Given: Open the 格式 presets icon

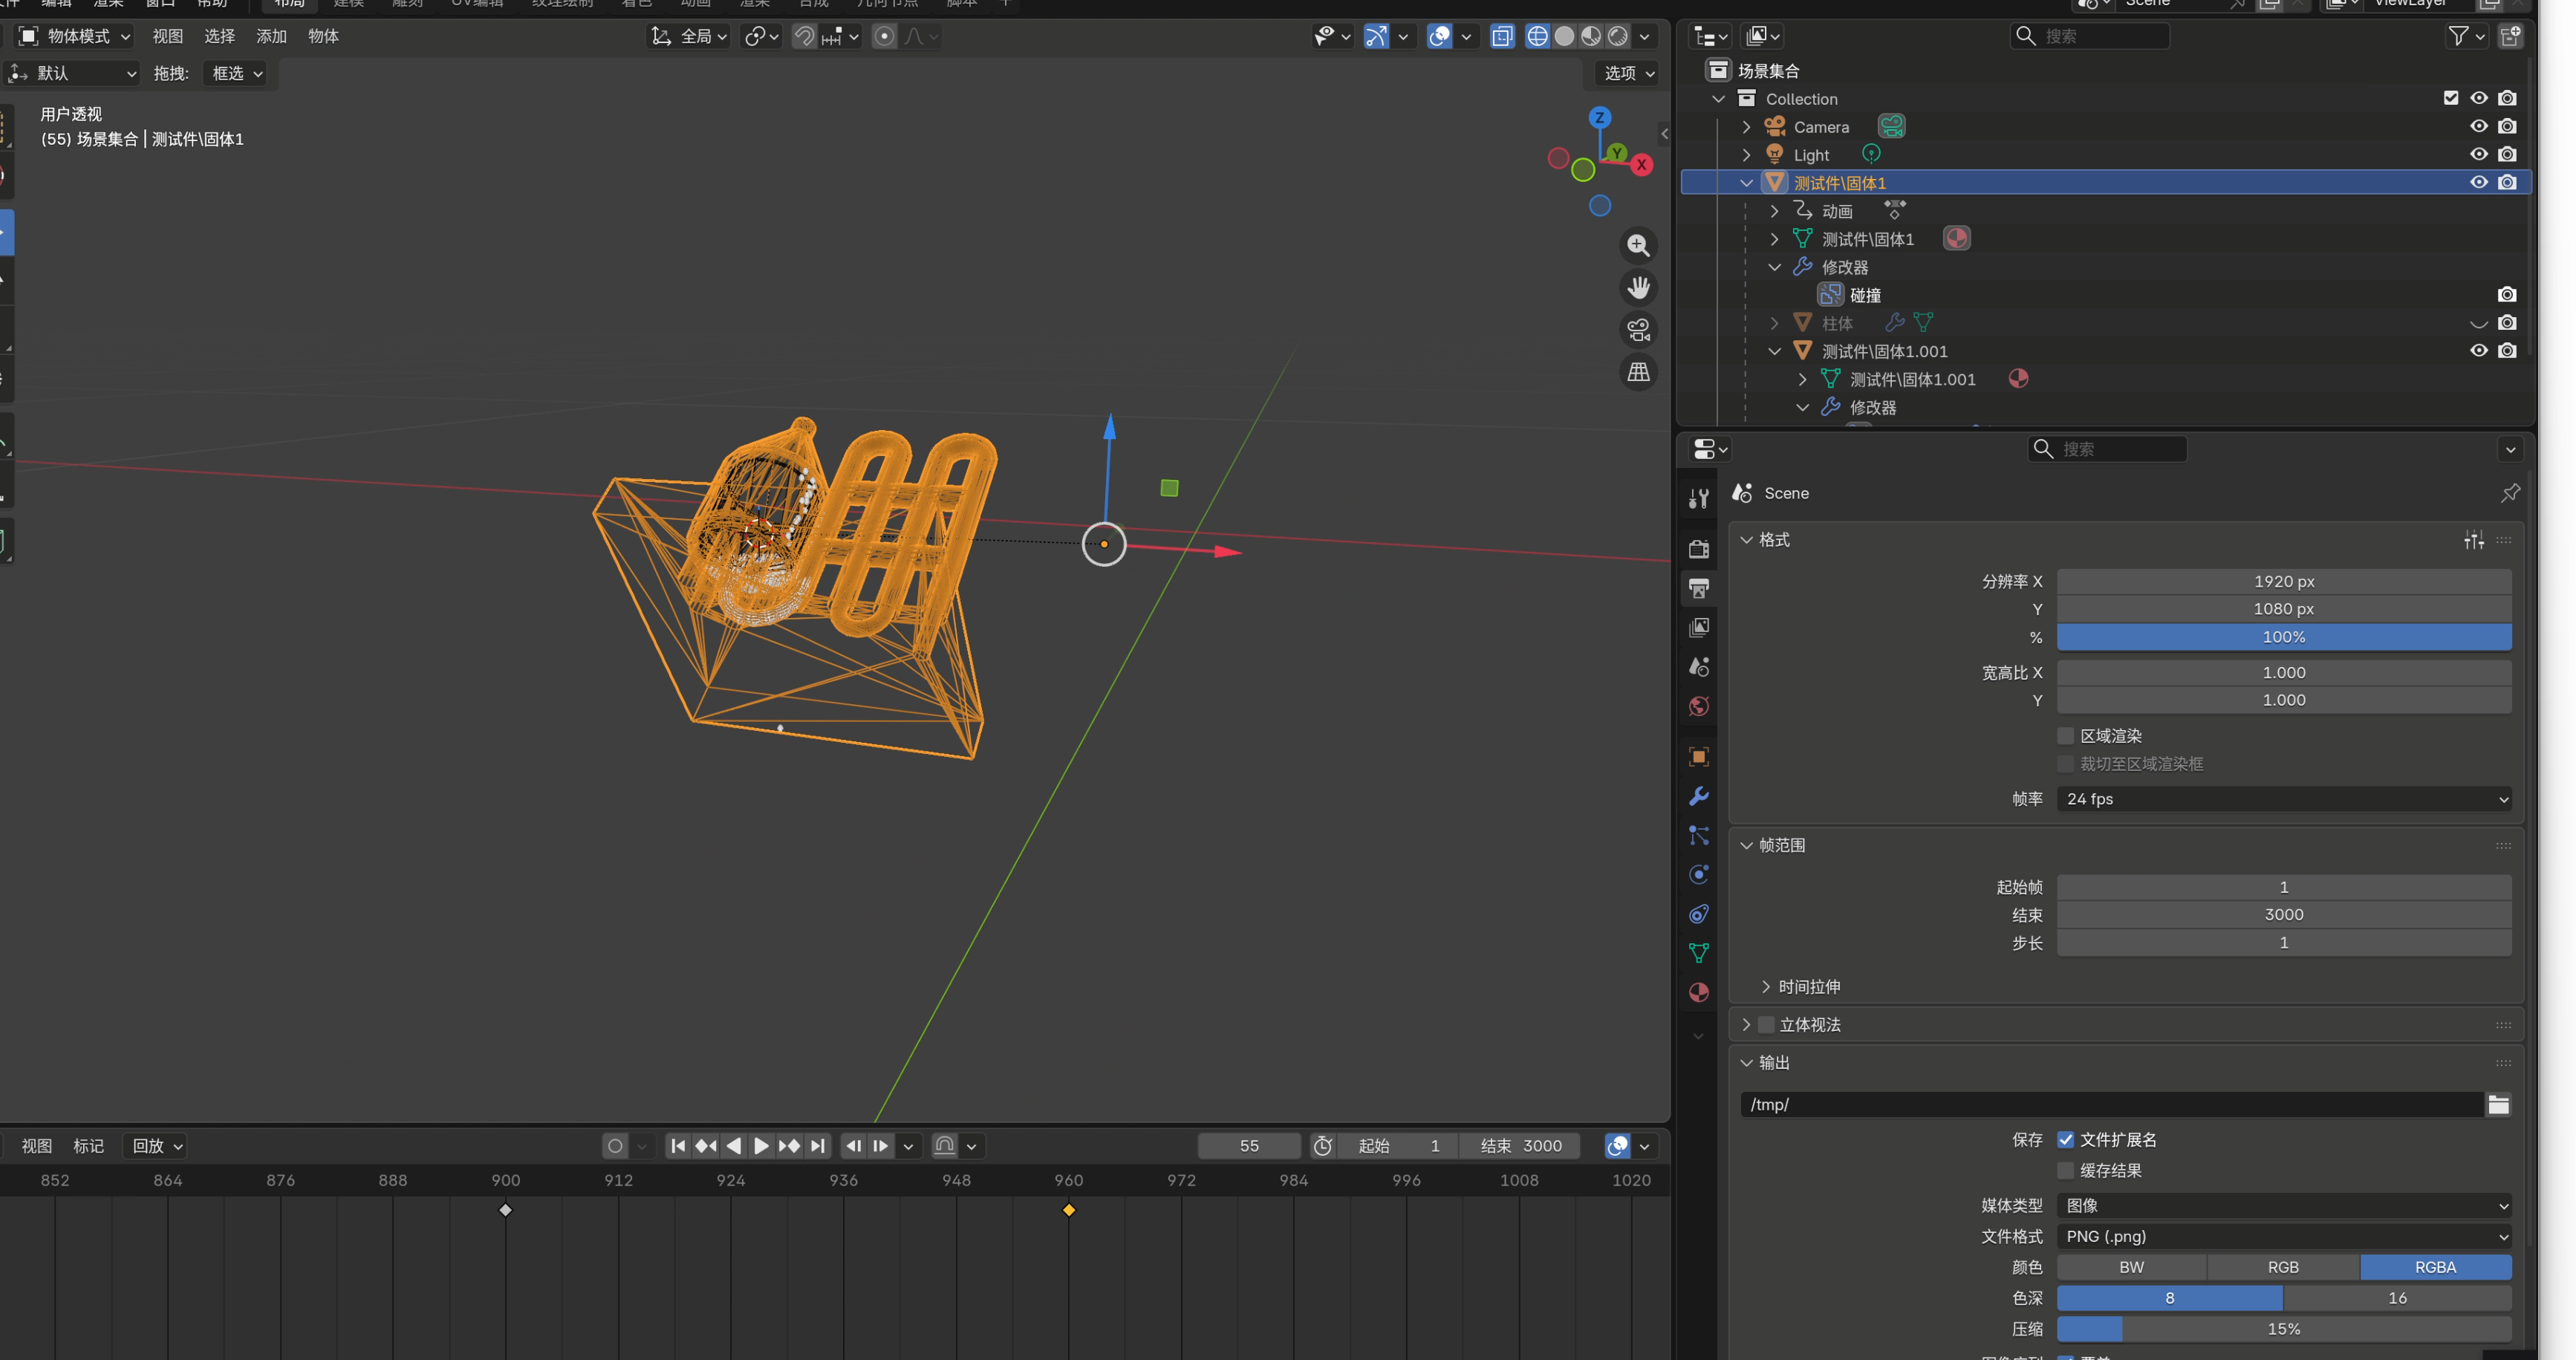Looking at the screenshot, I should pos(2474,540).
